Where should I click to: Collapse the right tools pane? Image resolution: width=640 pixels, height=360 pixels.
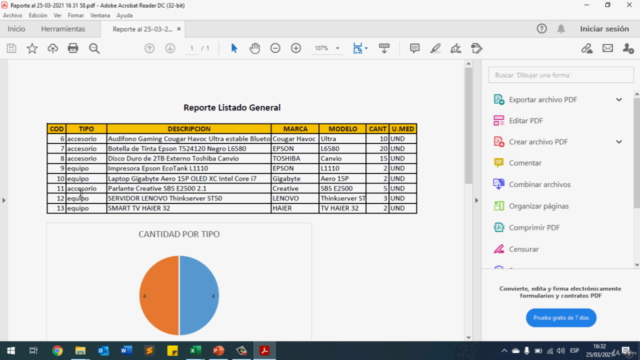pyautogui.click(x=476, y=200)
